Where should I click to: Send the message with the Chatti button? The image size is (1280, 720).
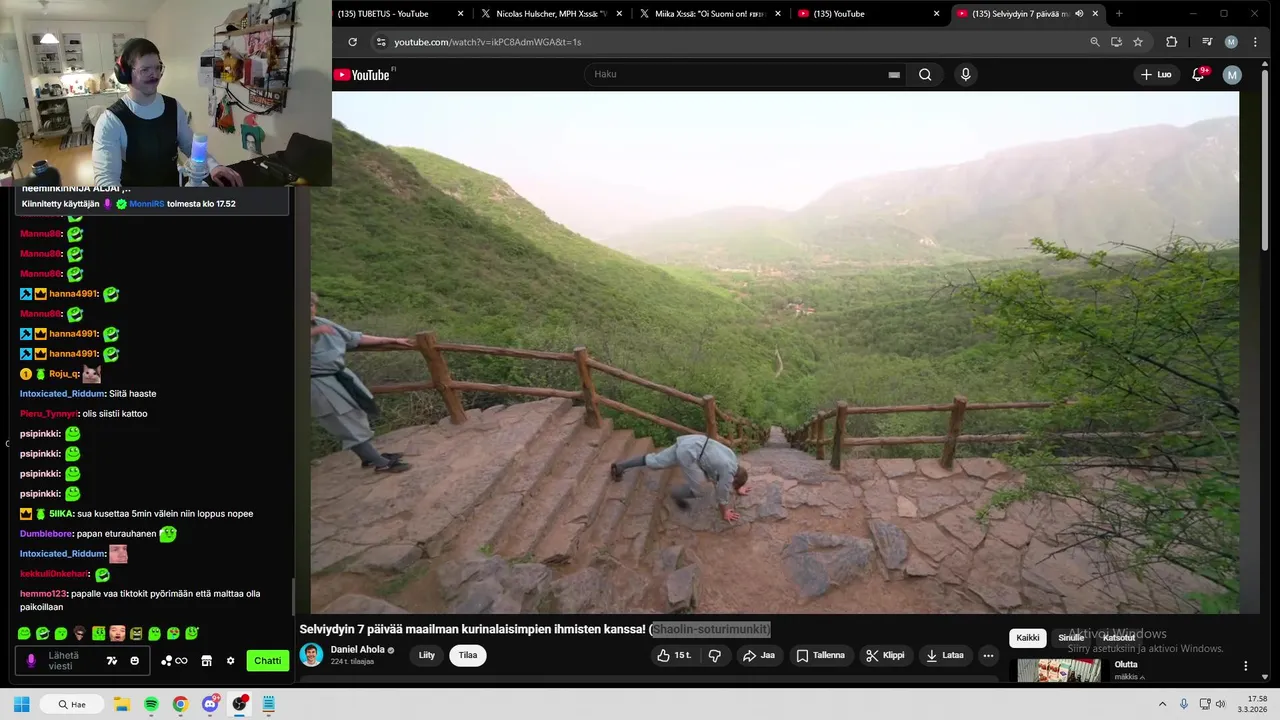click(x=267, y=661)
